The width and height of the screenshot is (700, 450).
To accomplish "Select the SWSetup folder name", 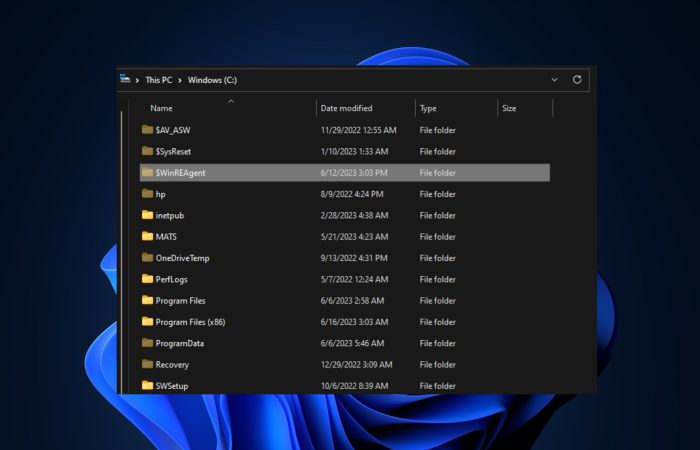I will (x=171, y=386).
